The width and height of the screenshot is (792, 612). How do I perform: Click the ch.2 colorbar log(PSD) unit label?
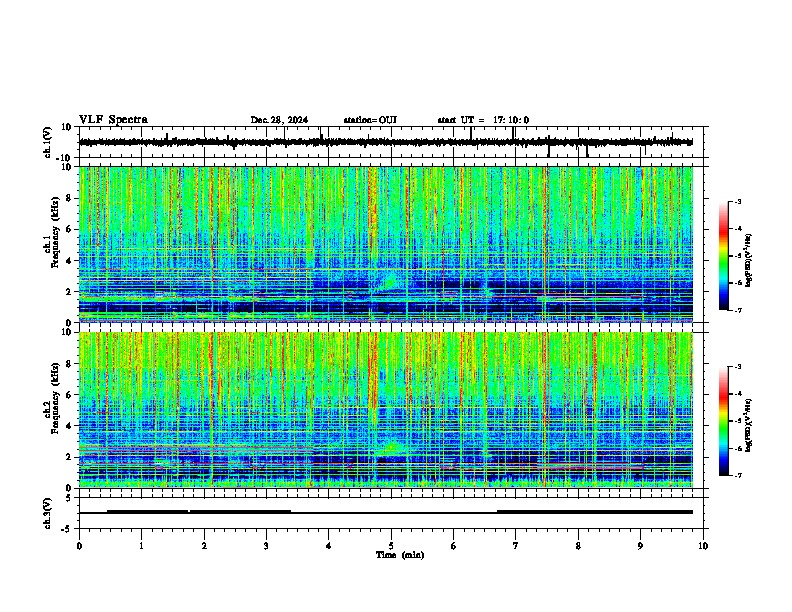tap(749, 425)
